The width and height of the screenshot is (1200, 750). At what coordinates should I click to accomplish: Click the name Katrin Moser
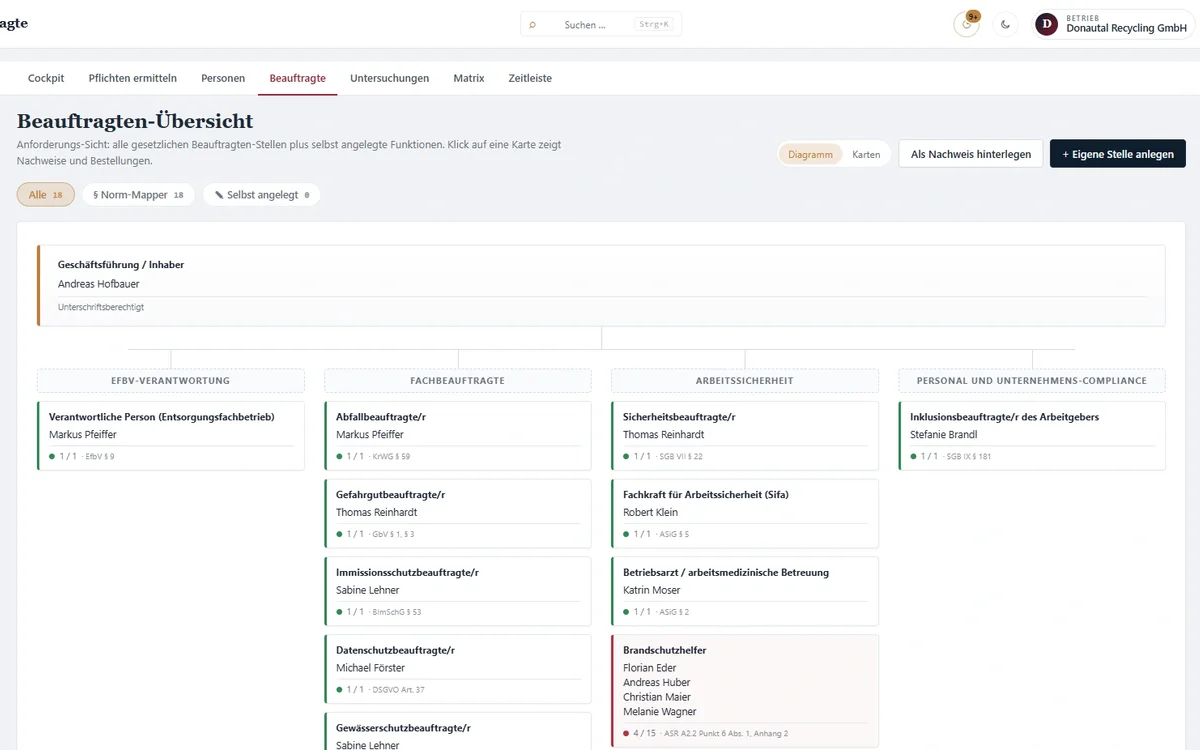pos(651,590)
